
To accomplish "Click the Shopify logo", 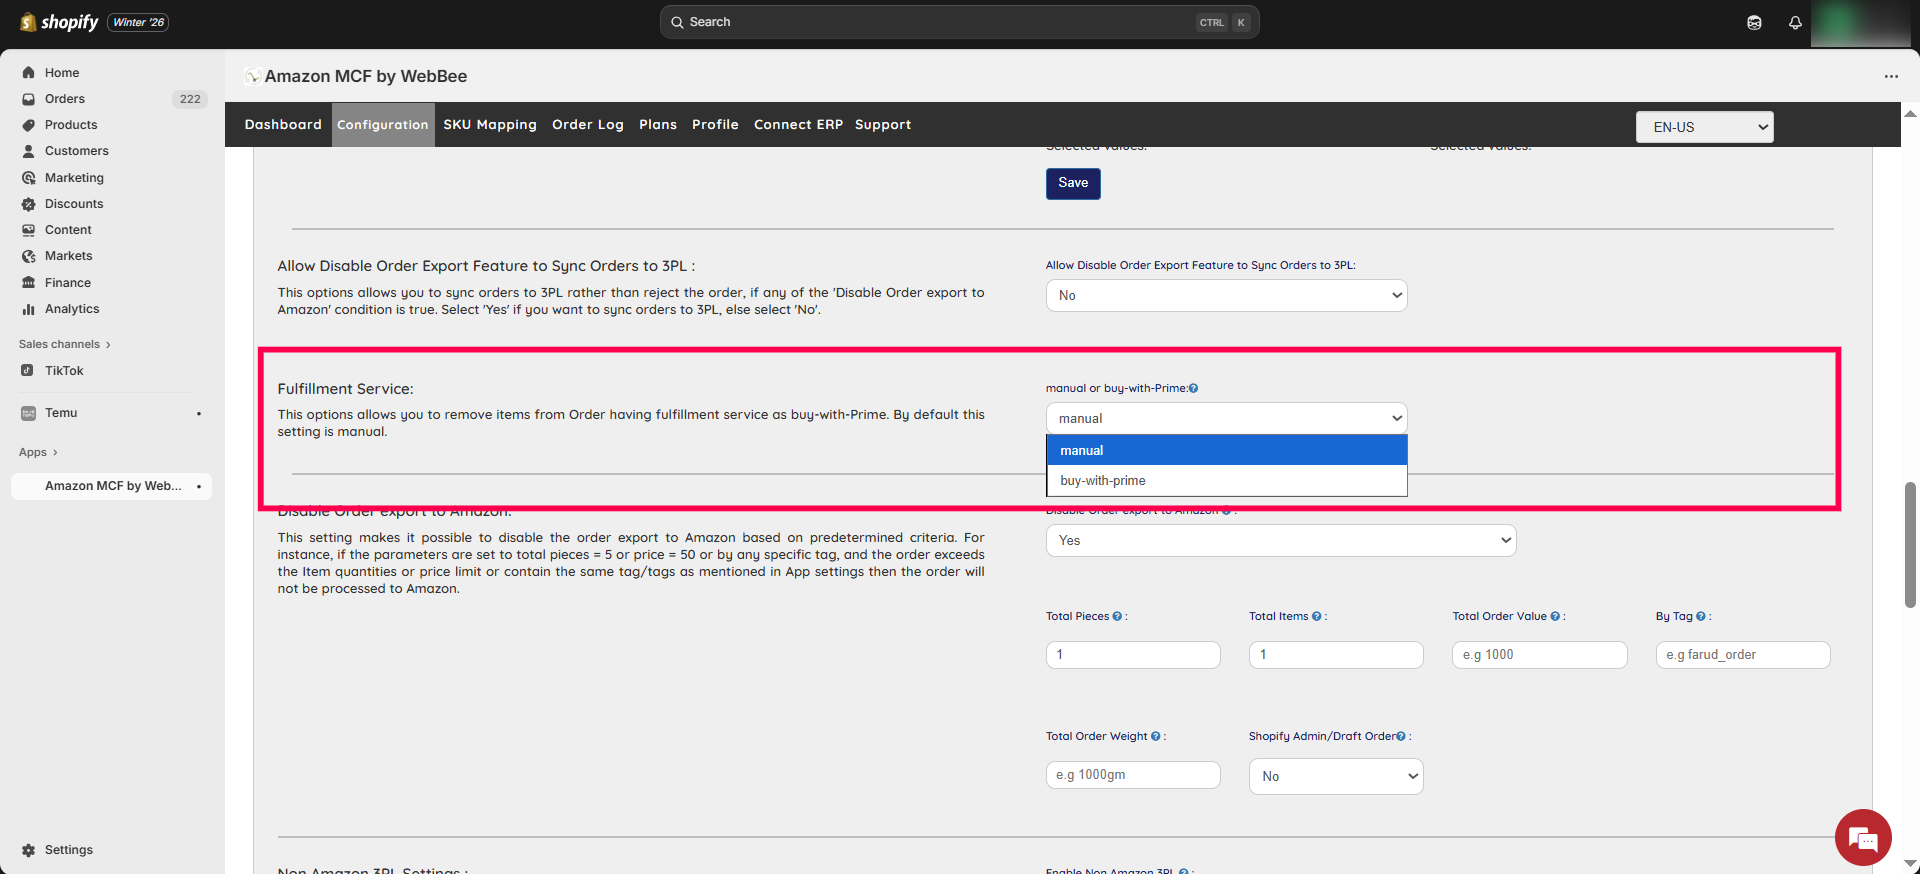I will coord(60,22).
